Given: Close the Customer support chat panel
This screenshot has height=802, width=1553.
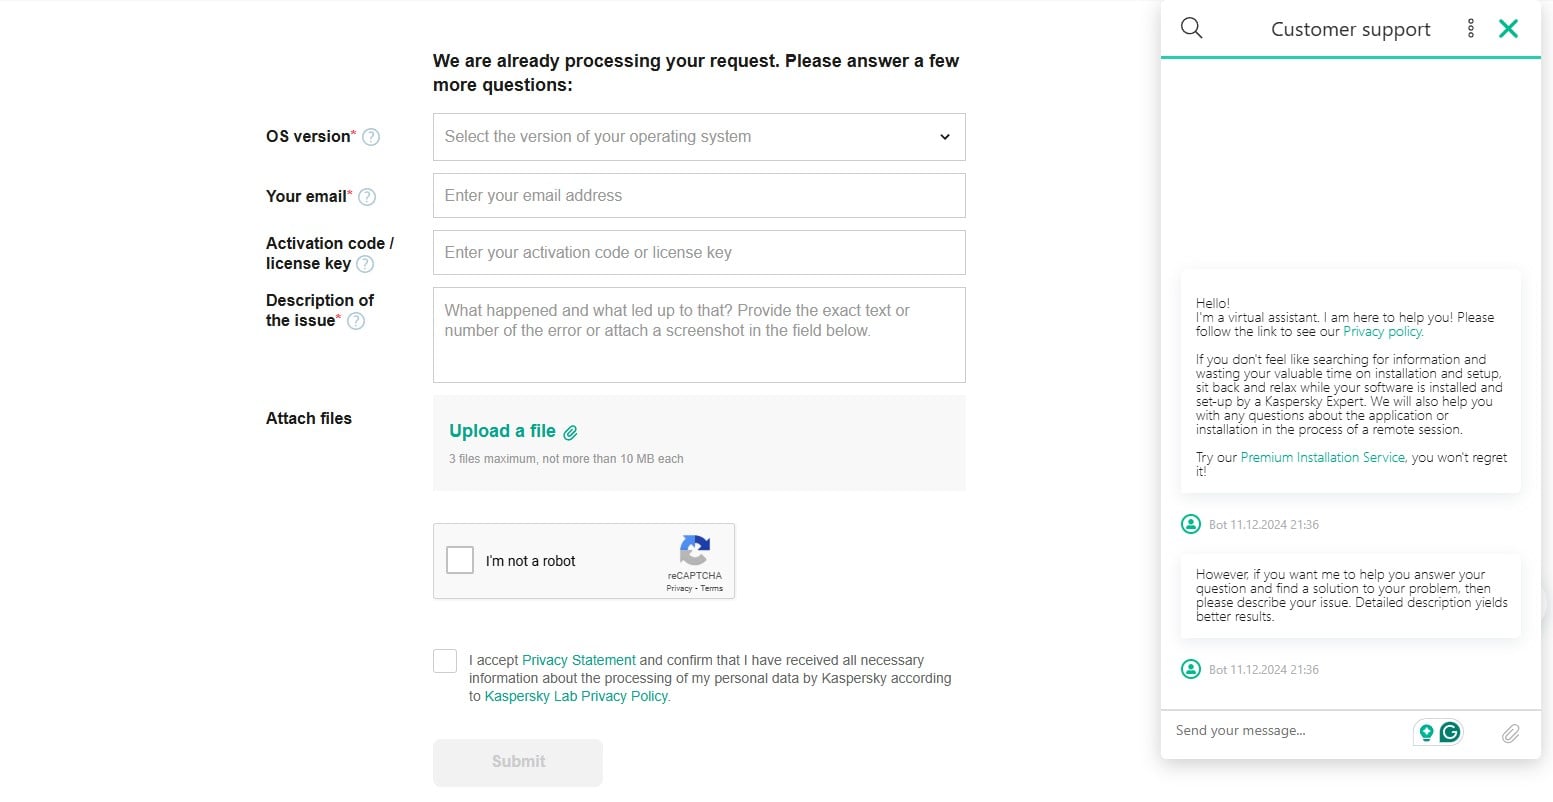Looking at the screenshot, I should (x=1508, y=28).
